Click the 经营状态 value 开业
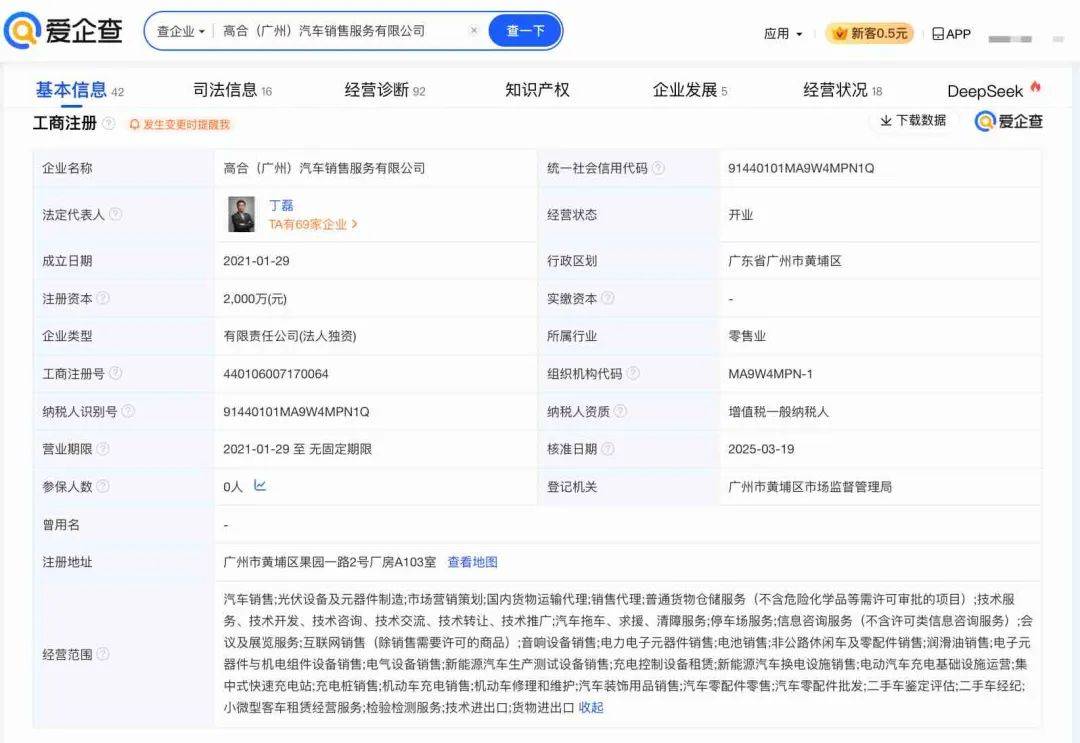 (740, 215)
